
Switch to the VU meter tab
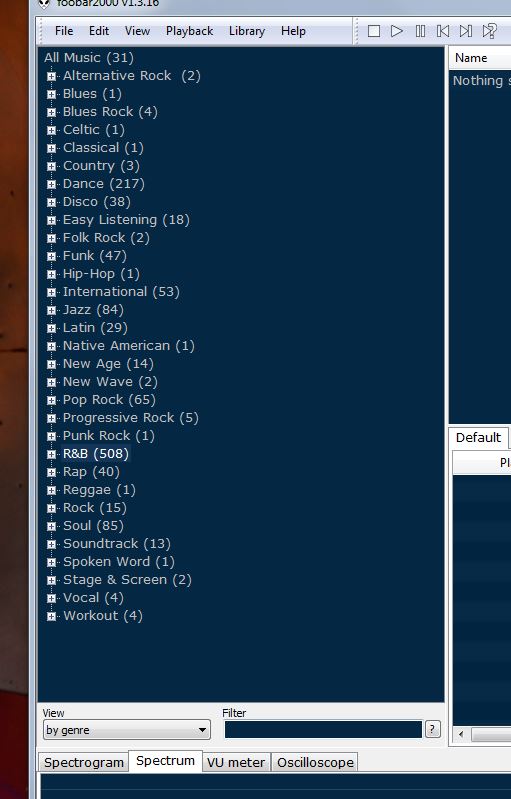coord(236,762)
